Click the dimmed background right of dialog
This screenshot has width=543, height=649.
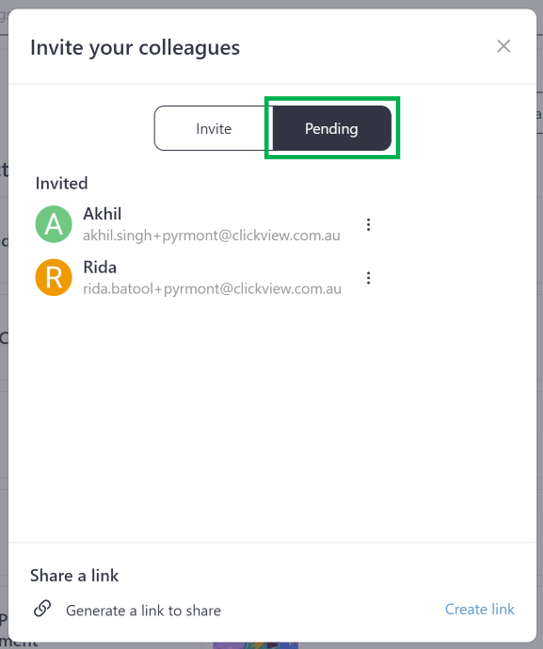tap(540, 331)
